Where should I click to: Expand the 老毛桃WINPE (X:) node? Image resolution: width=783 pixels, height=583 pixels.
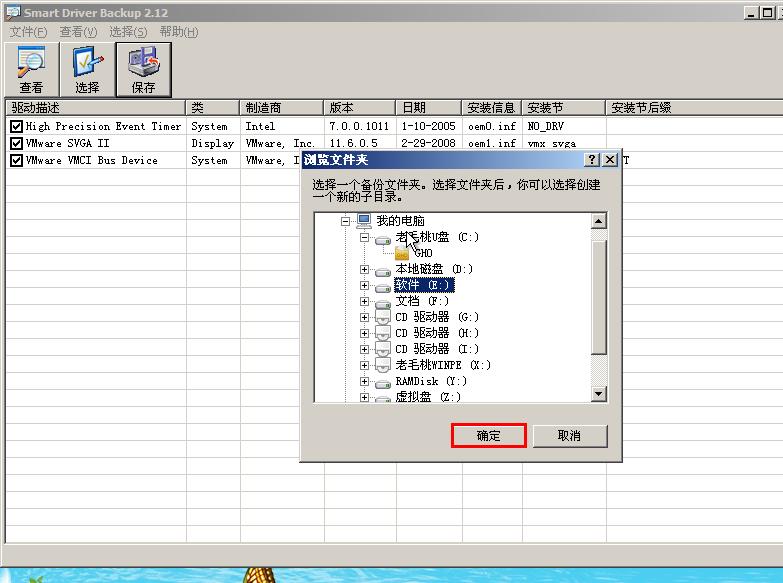click(365, 365)
